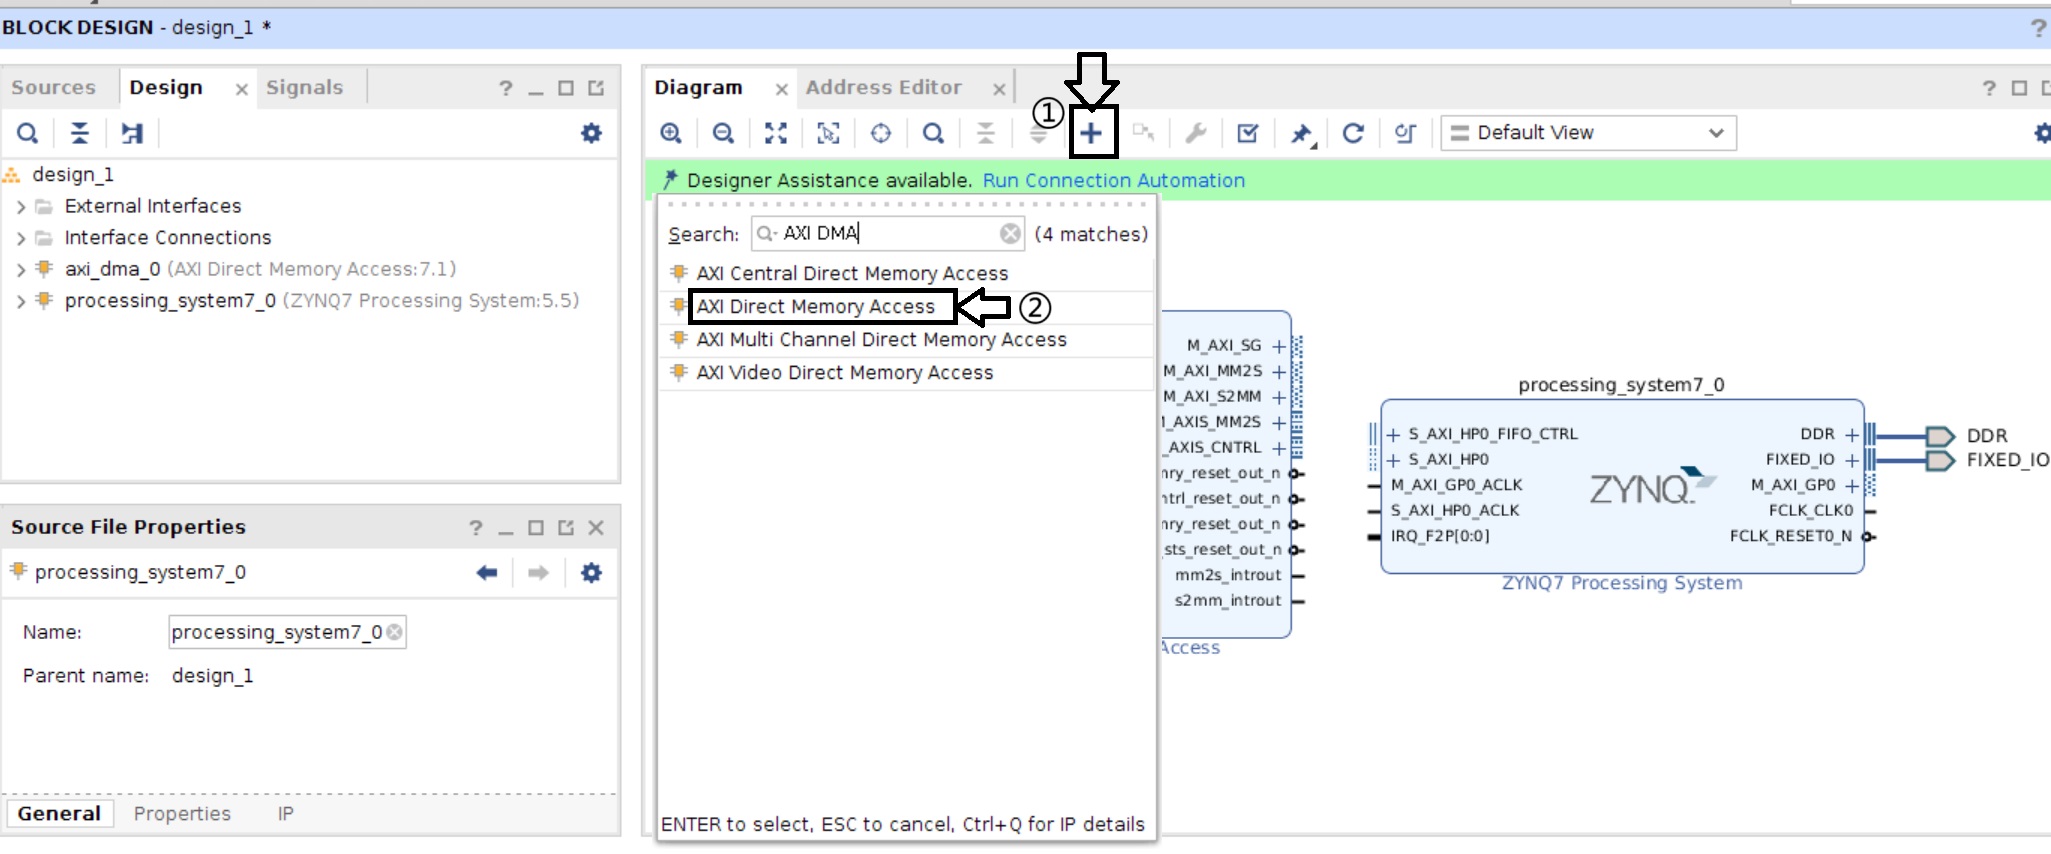Screen dimensions: 2051x854
Task: Open the Default View dropdown
Action: tap(1588, 133)
